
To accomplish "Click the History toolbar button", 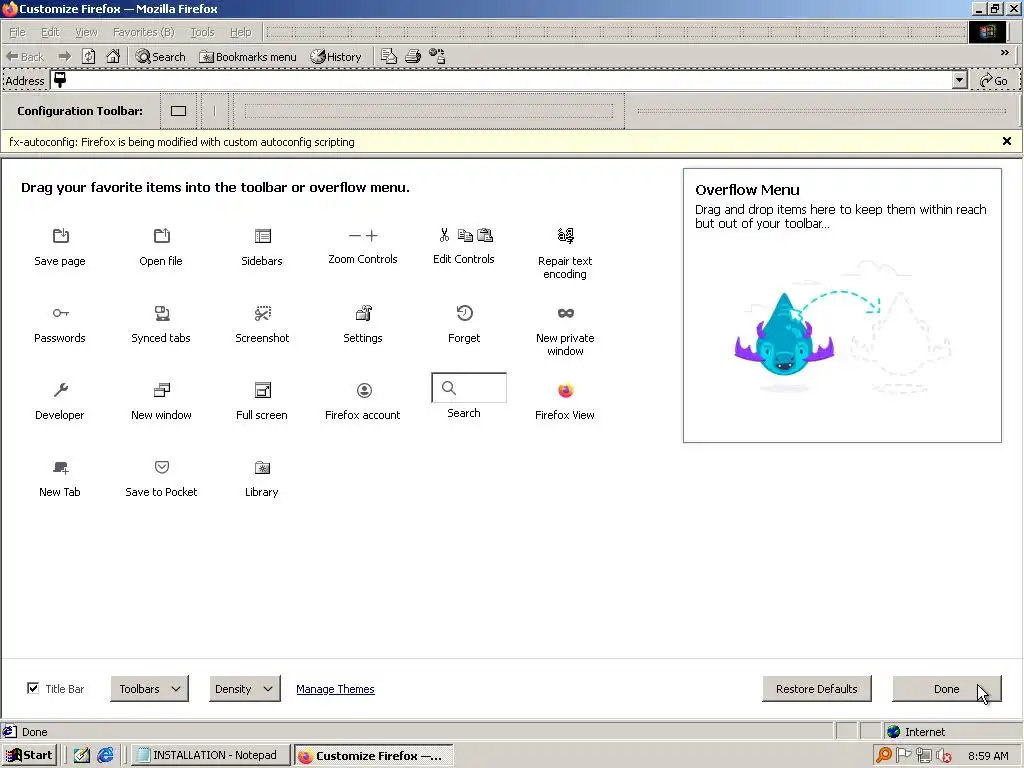I will [336, 57].
